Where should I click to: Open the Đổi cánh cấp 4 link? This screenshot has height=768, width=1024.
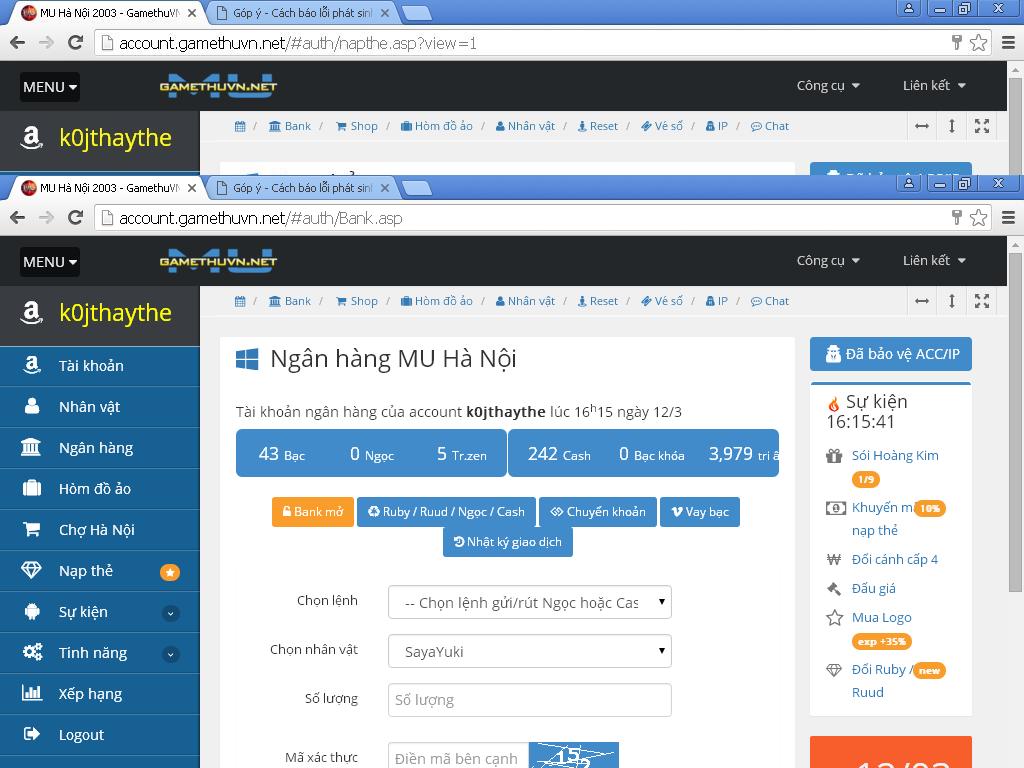[x=895, y=560]
